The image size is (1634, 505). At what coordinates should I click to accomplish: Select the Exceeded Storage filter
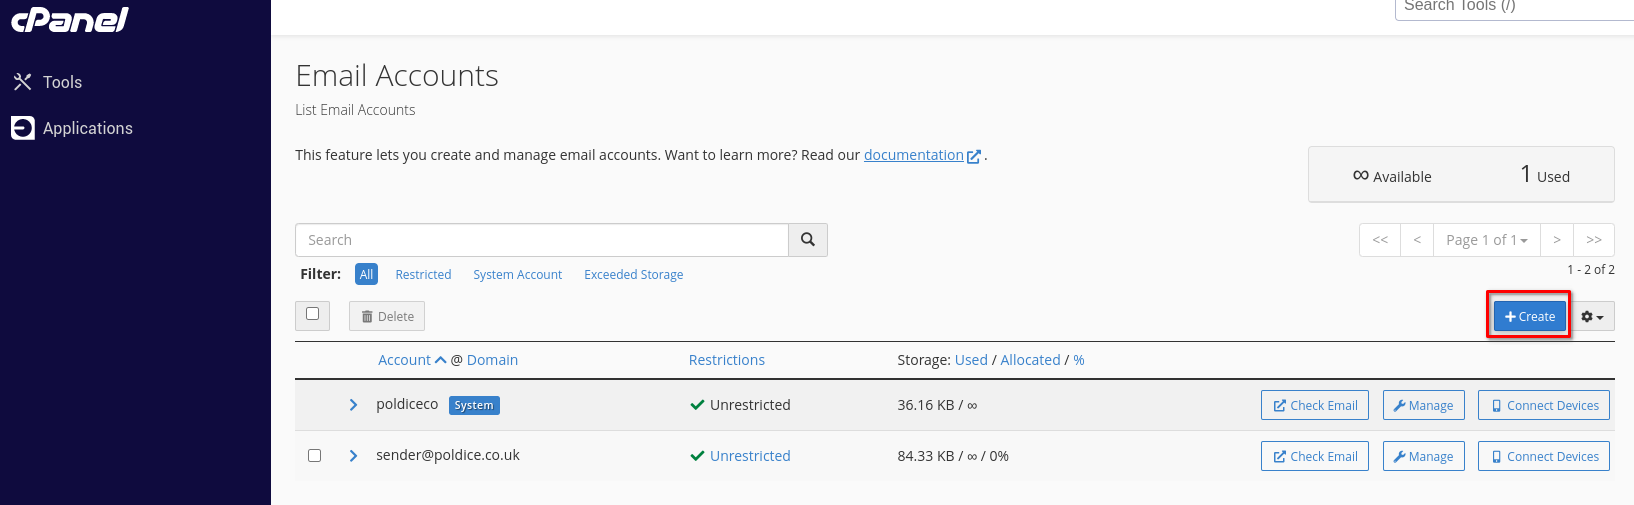pos(633,275)
